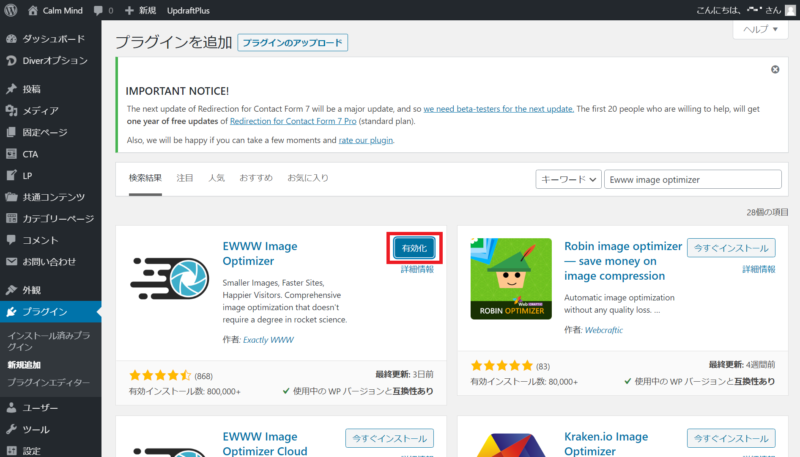800x457 pixels.
Task: Click the EWWW Image Optimizer logo thumbnail
Action: coord(169,278)
